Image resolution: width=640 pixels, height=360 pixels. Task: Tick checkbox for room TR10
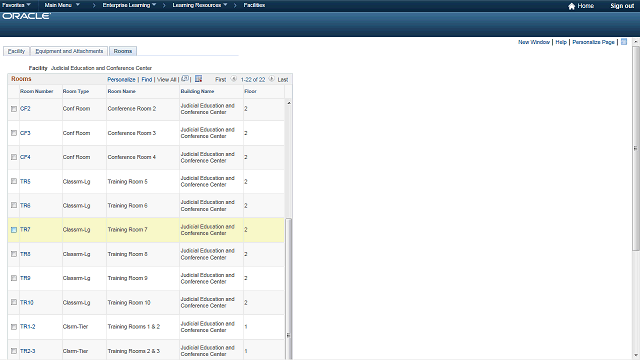(14, 302)
